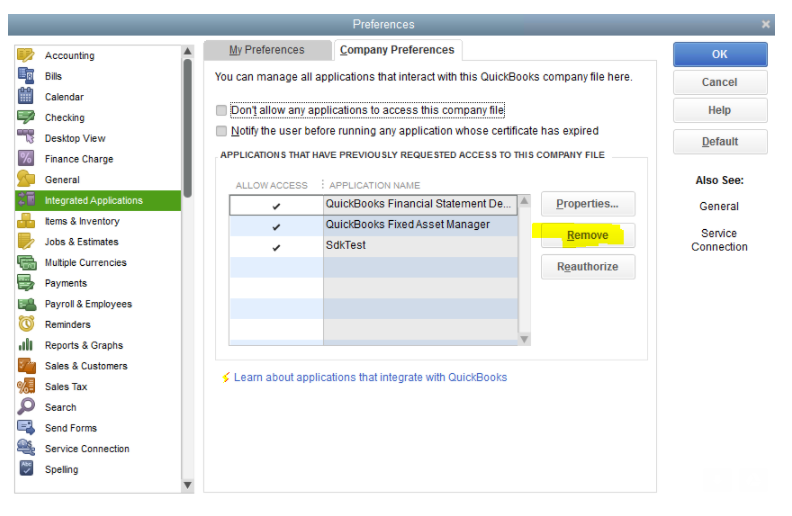This screenshot has width=792, height=516.
Task: Select QuickBooks Financial Statement Designer row
Action: (x=374, y=205)
